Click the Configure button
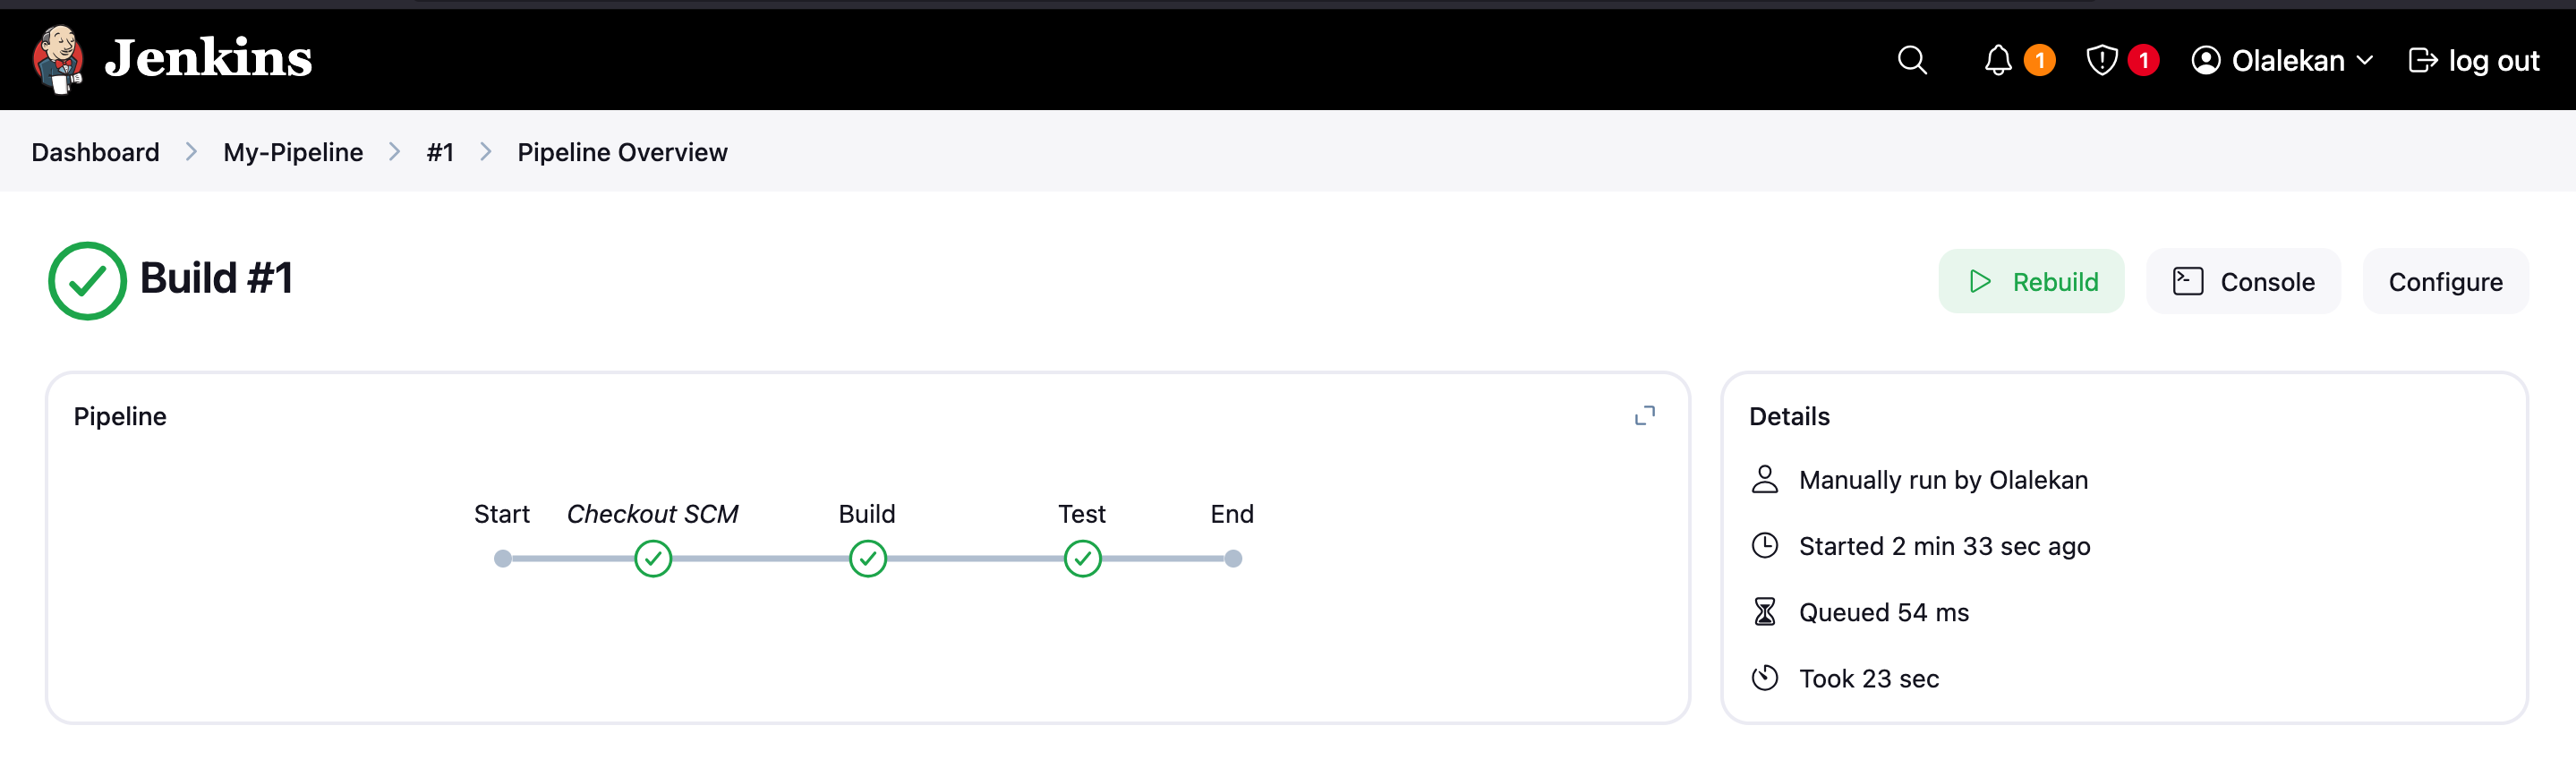This screenshot has height=777, width=2576. coord(2445,281)
